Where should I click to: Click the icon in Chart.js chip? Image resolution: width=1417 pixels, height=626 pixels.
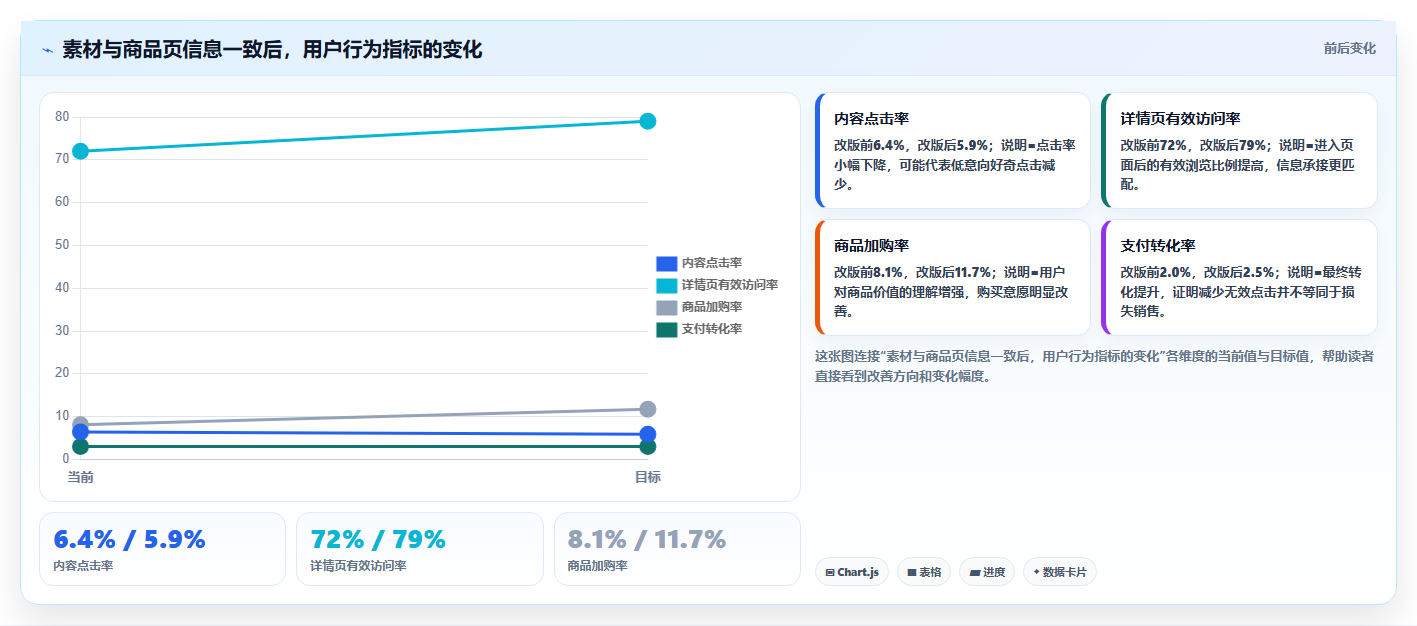pyautogui.click(x=830, y=573)
